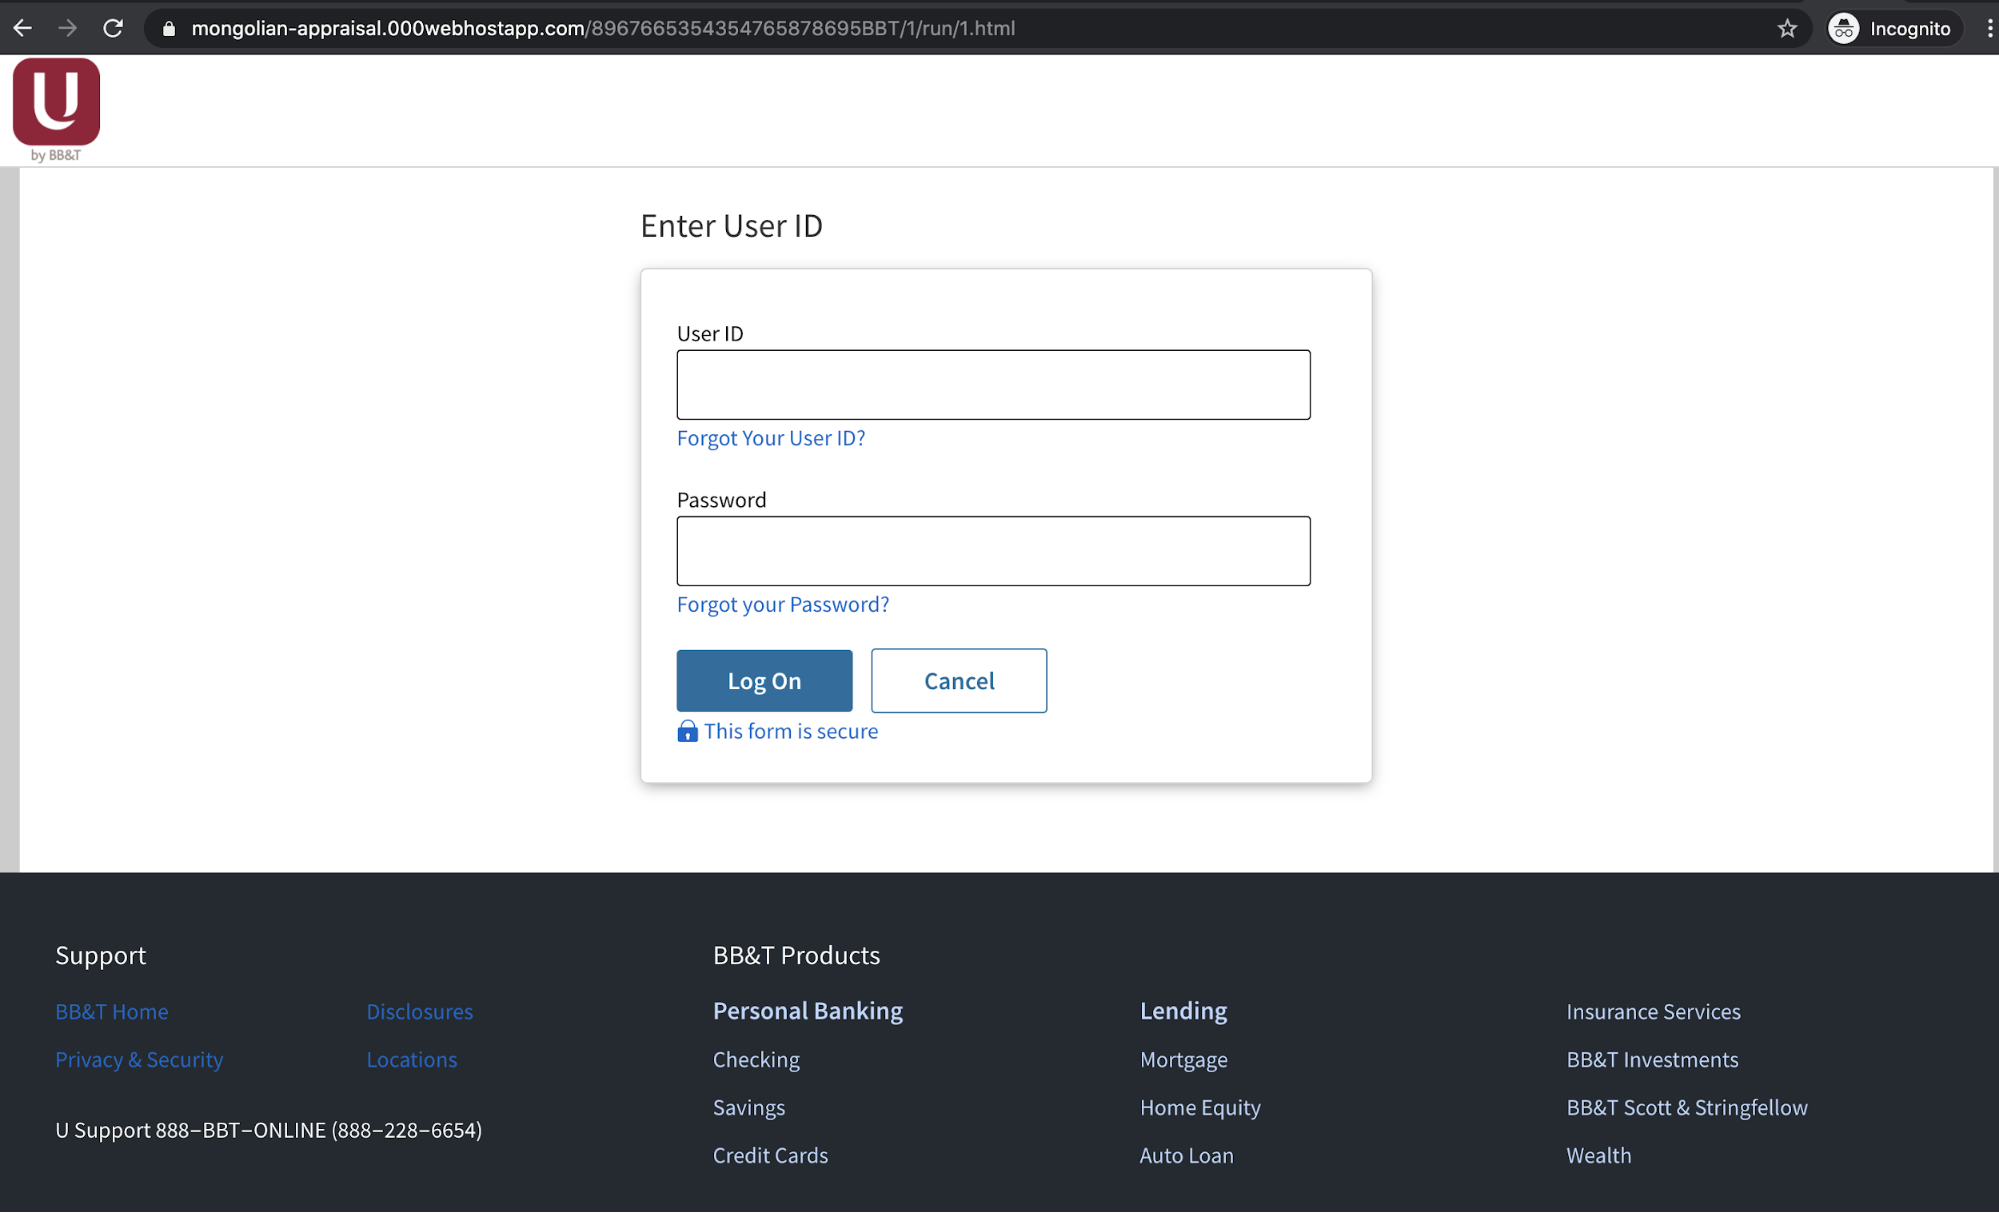The height and width of the screenshot is (1213, 1999).
Task: Open the Disclosures footer link
Action: 419,1011
